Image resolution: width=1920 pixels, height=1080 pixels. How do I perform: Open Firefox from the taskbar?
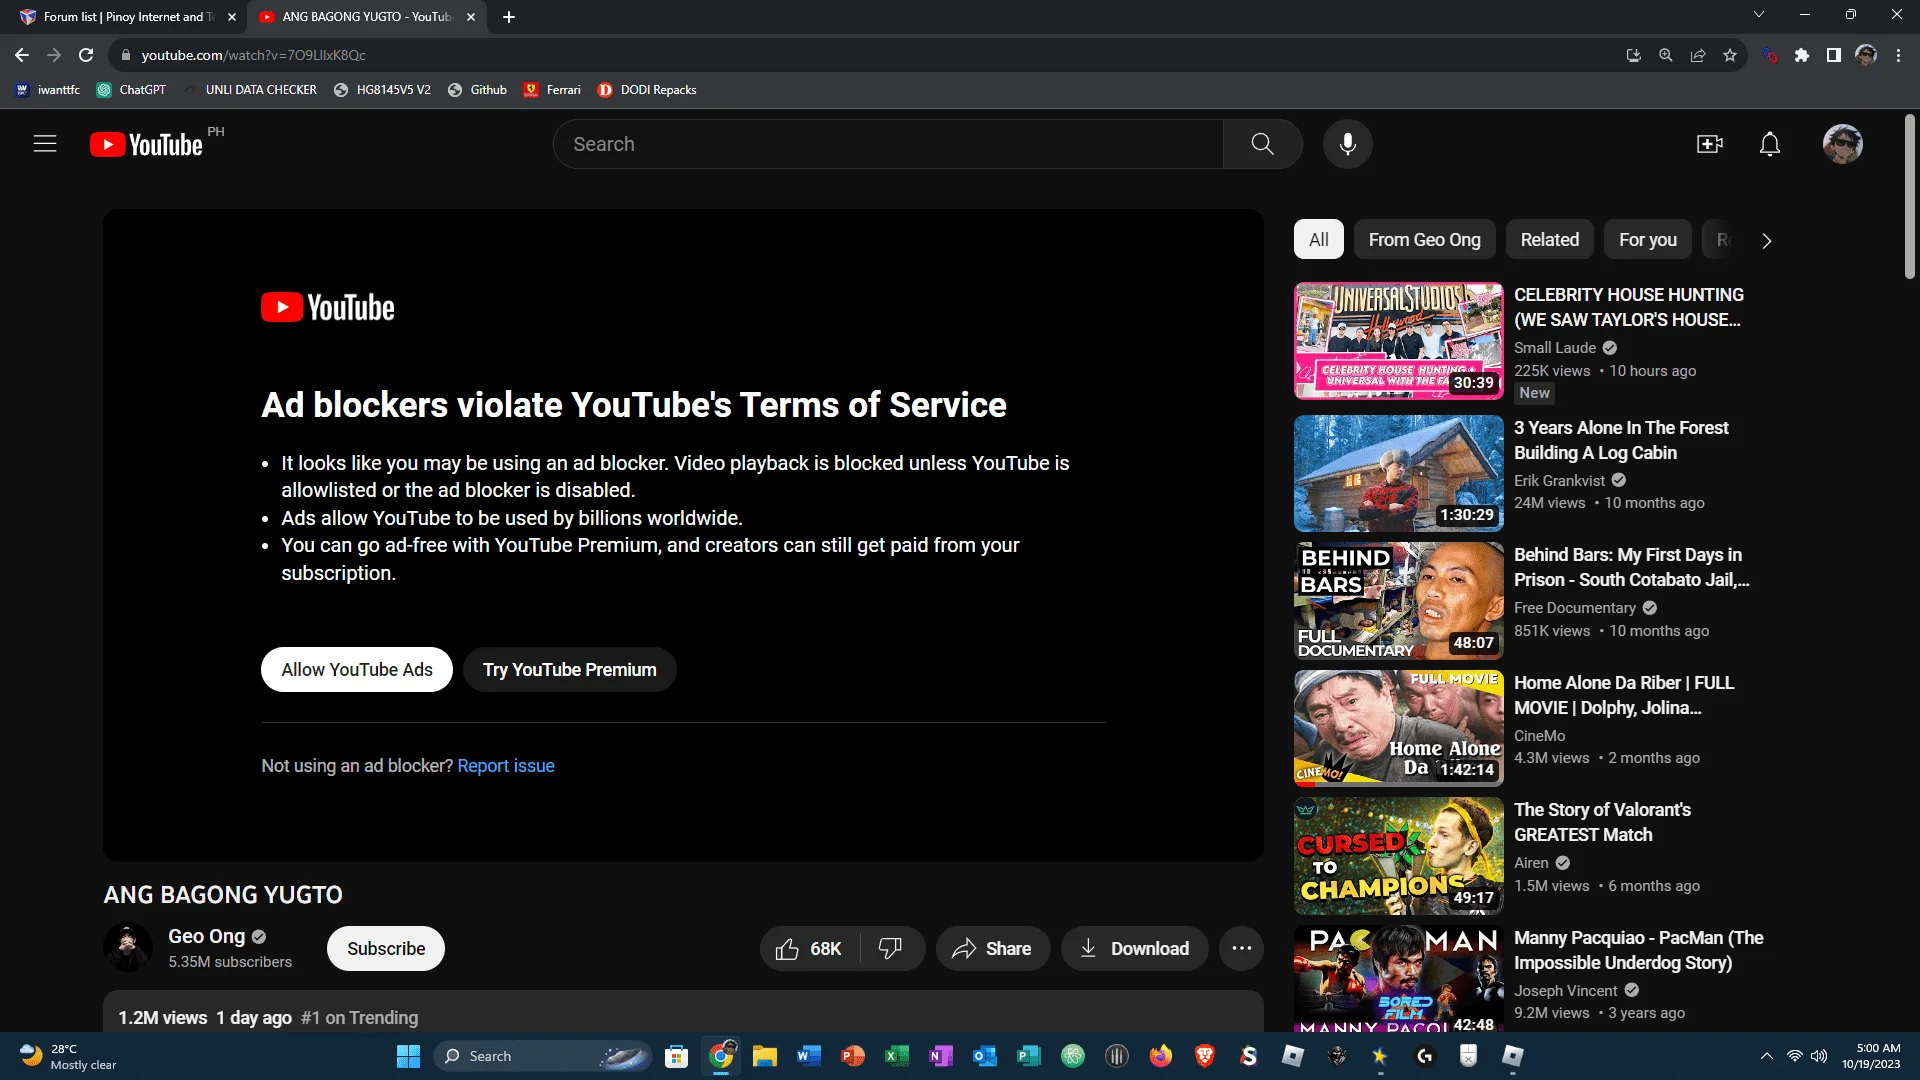1161,1056
